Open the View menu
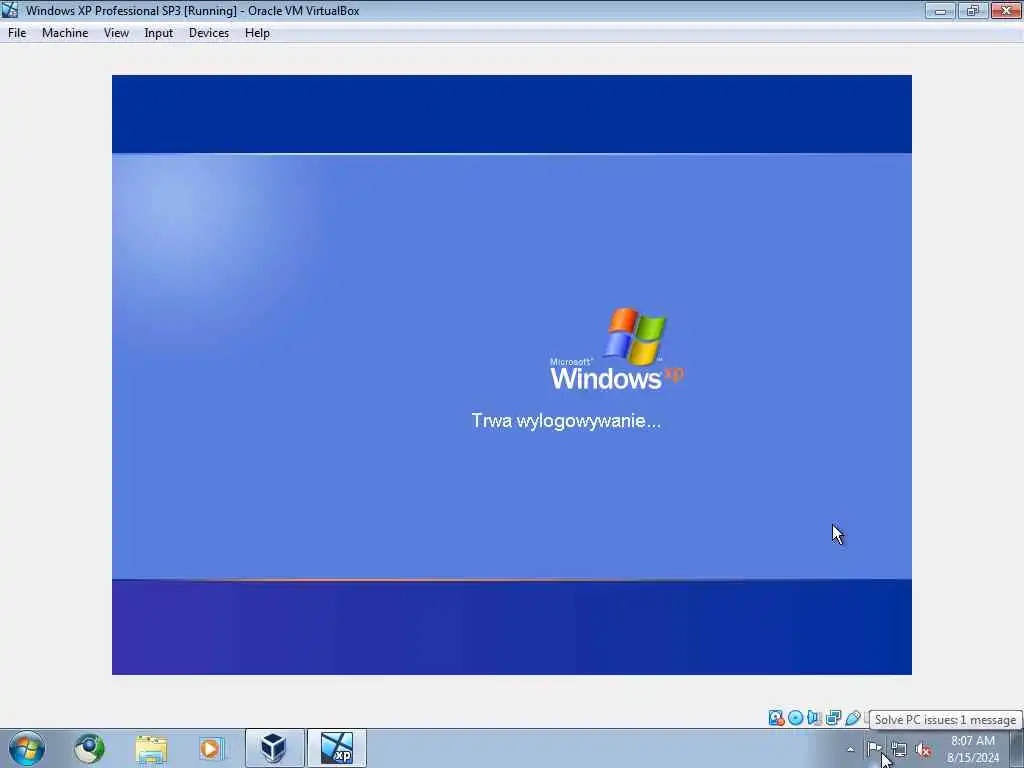 (x=116, y=33)
